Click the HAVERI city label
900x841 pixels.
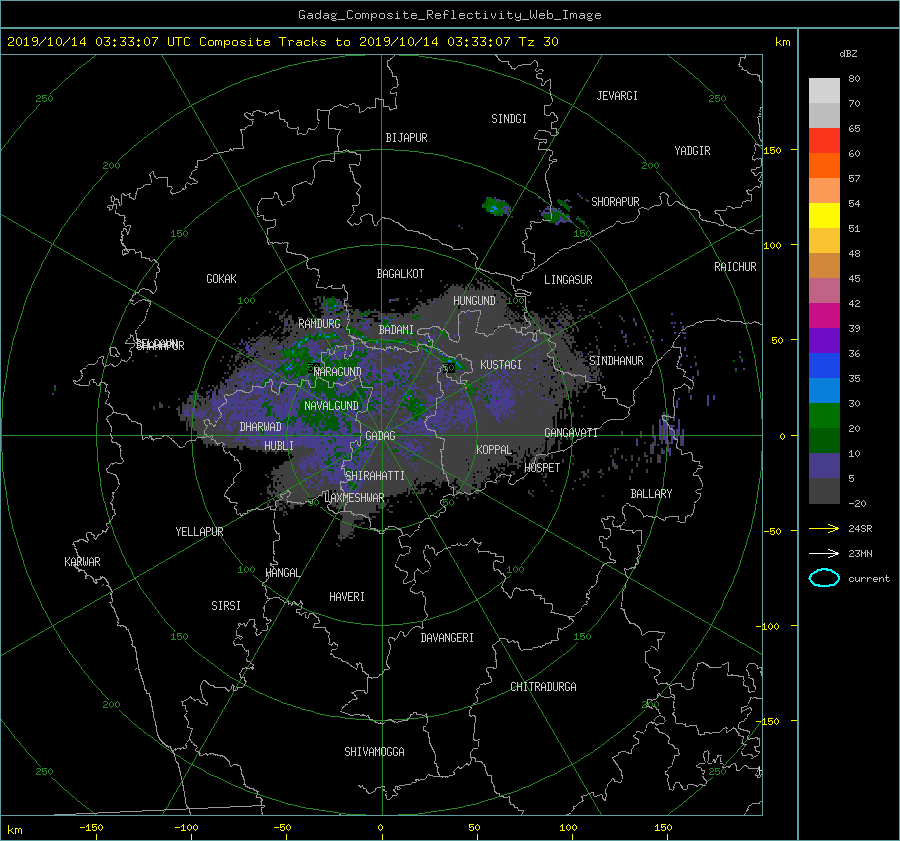(x=347, y=597)
